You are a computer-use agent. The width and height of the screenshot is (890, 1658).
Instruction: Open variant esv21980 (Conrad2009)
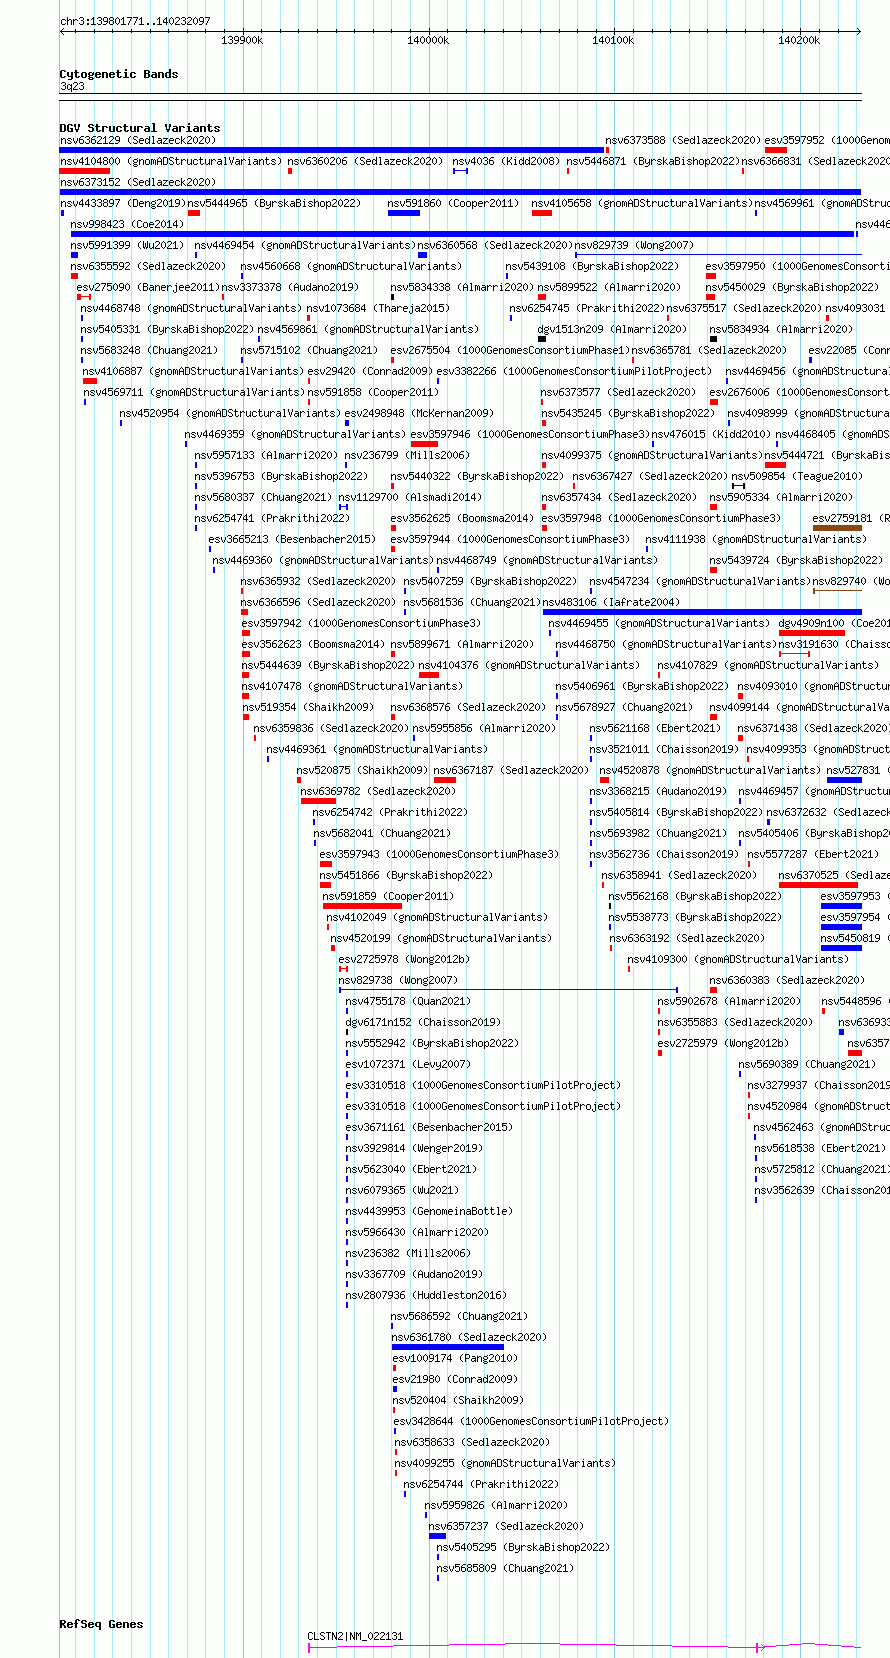pos(455,1379)
